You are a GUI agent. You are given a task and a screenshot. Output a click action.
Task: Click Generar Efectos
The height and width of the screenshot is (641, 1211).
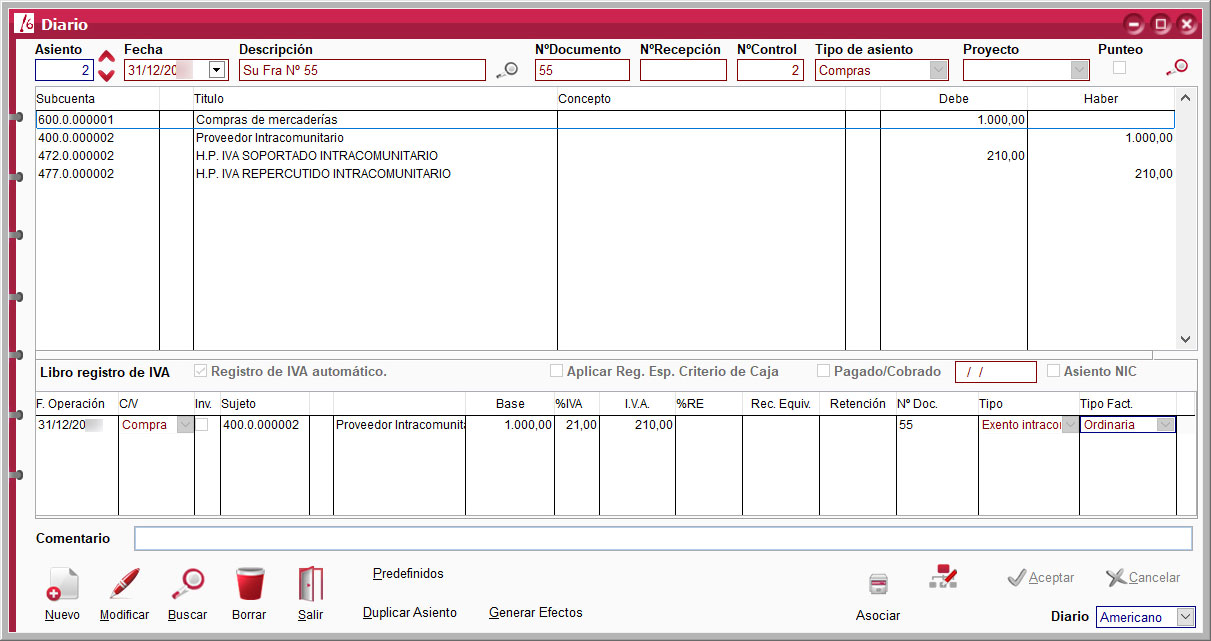pos(536,613)
